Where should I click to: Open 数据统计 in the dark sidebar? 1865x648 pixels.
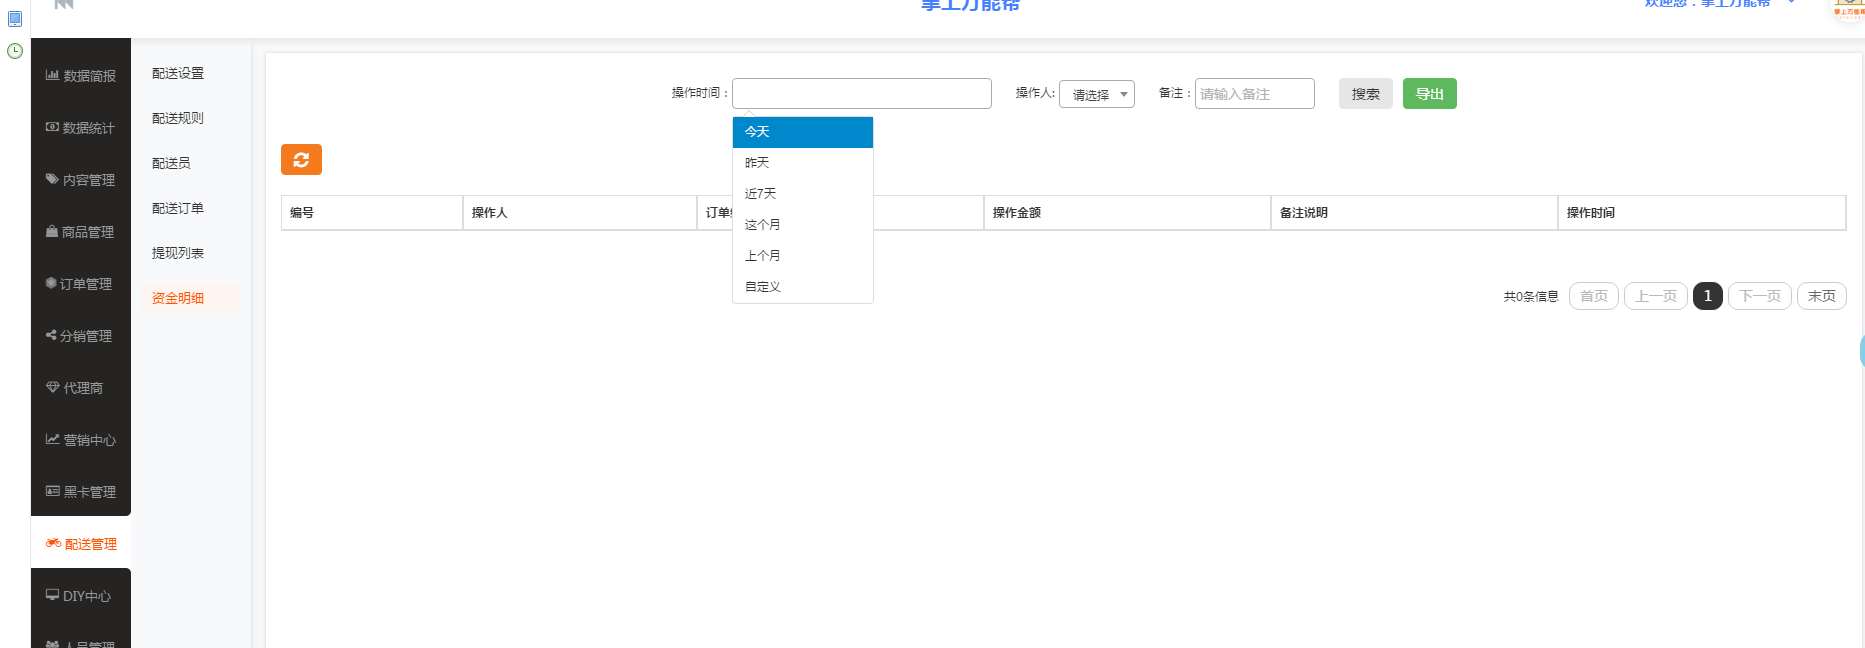click(81, 128)
